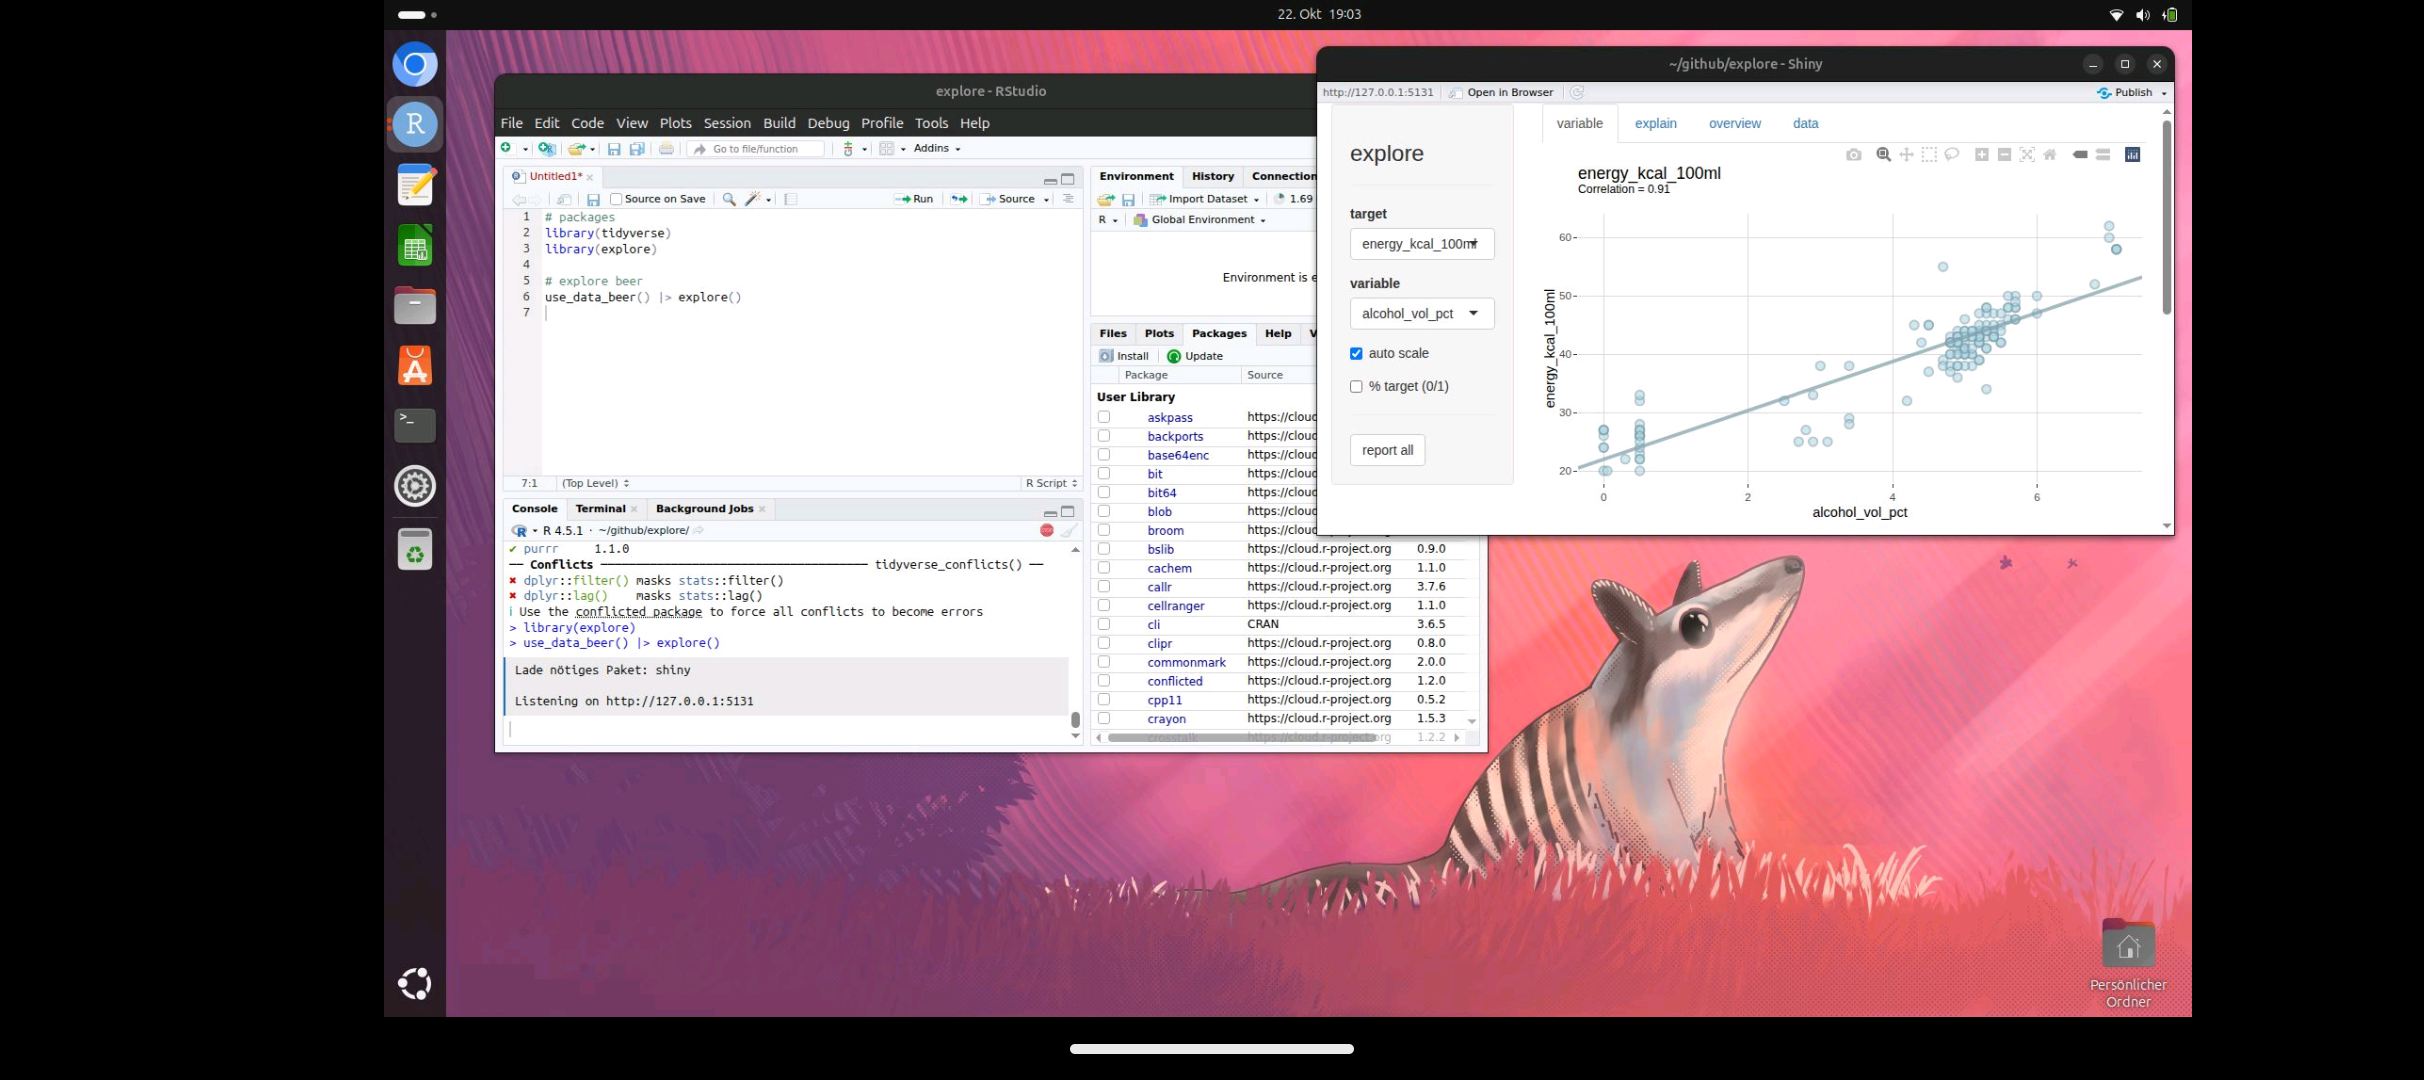Click the clear console broom icon

coord(1069,531)
